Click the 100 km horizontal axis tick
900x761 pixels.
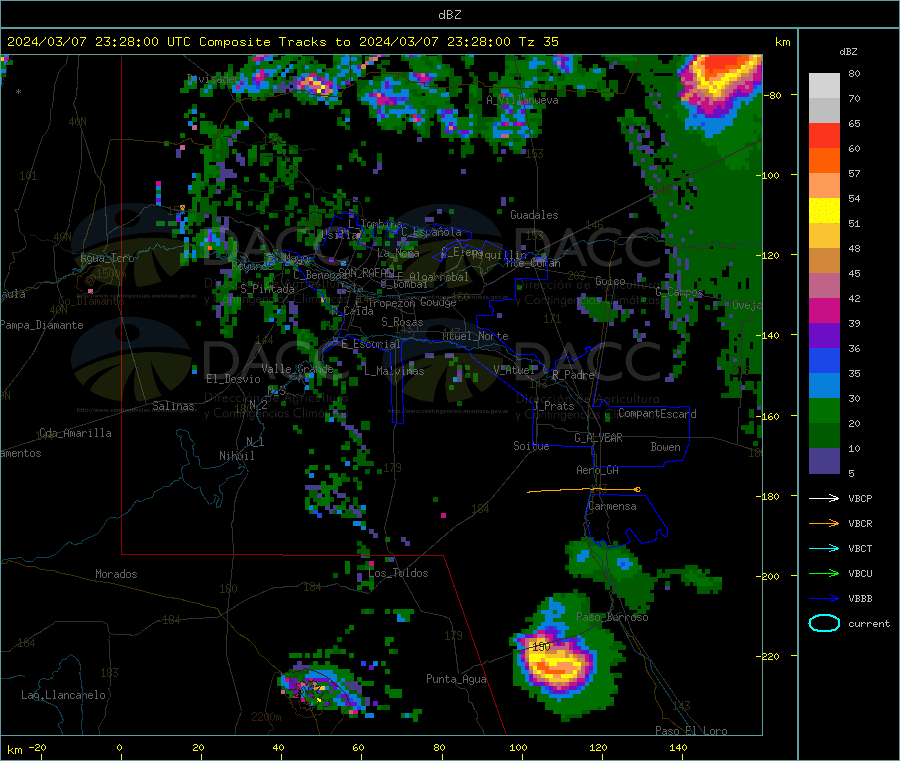coord(518,748)
